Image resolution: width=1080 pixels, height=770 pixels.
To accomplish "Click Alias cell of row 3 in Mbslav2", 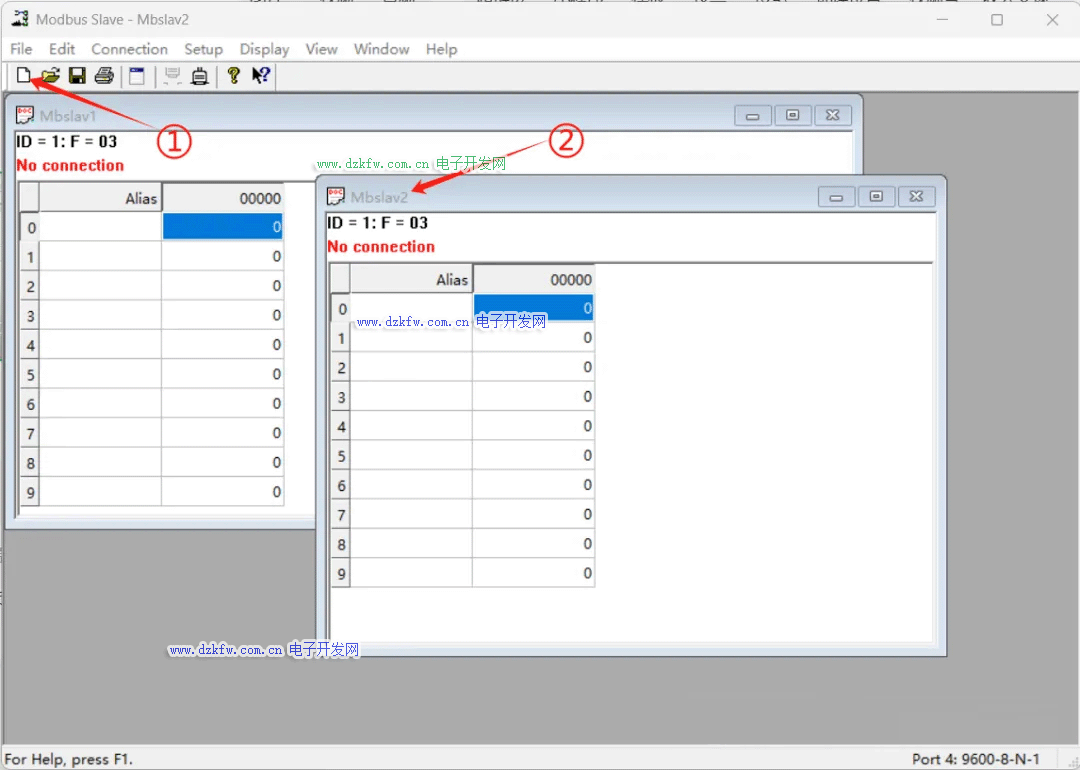I will 411,397.
